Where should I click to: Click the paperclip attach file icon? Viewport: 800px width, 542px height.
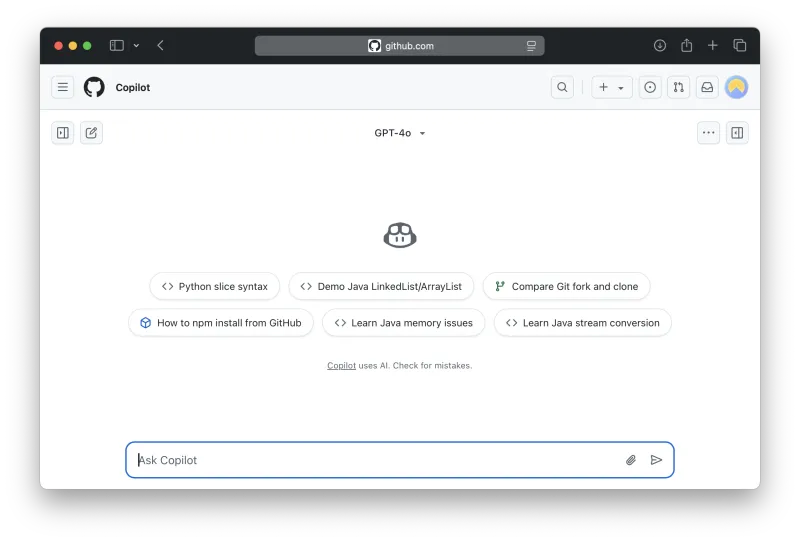[631, 460]
